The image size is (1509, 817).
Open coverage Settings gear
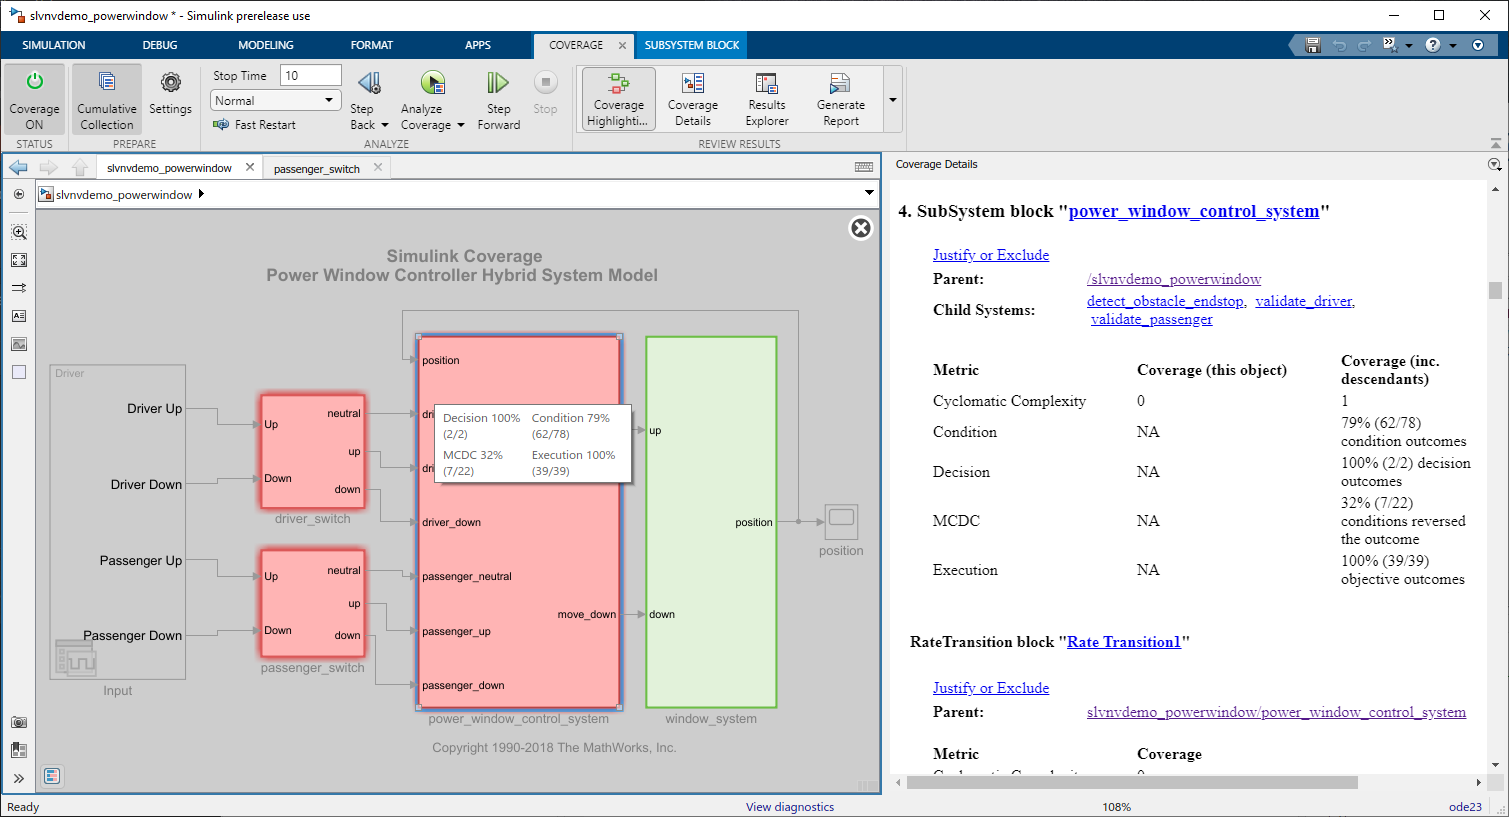(x=170, y=84)
